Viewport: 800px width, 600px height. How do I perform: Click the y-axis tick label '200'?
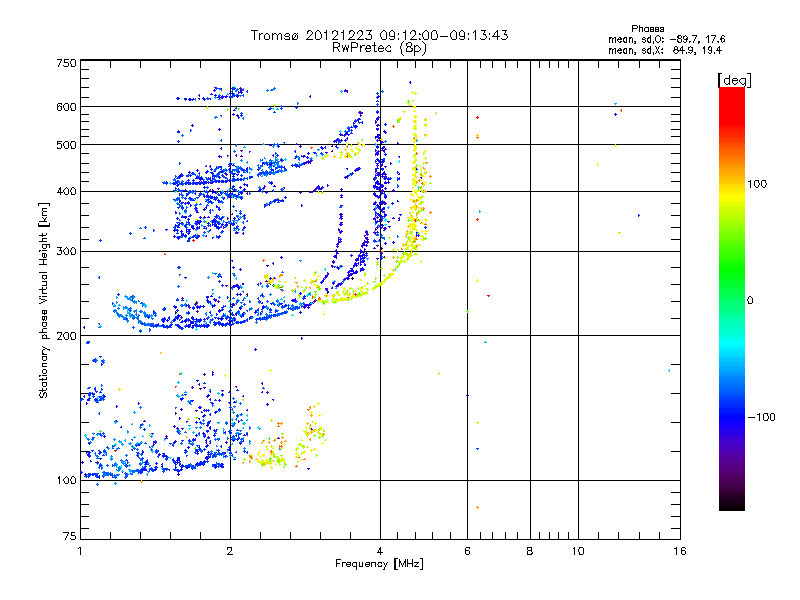coord(66,336)
